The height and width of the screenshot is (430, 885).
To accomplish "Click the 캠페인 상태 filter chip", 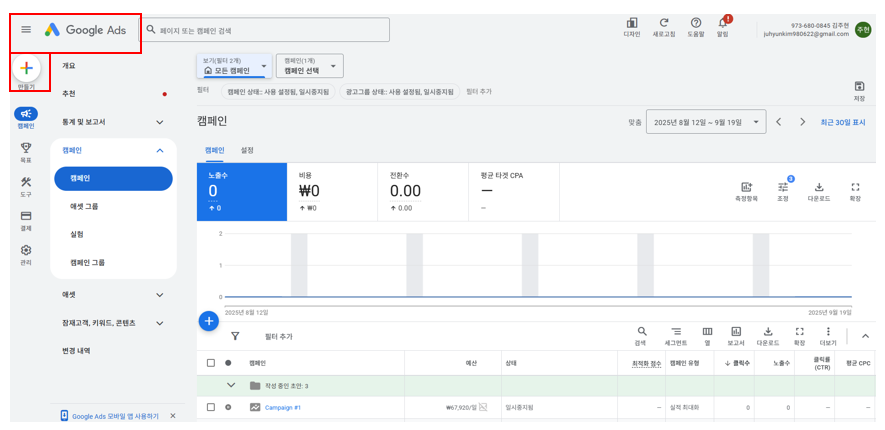I will pos(278,91).
